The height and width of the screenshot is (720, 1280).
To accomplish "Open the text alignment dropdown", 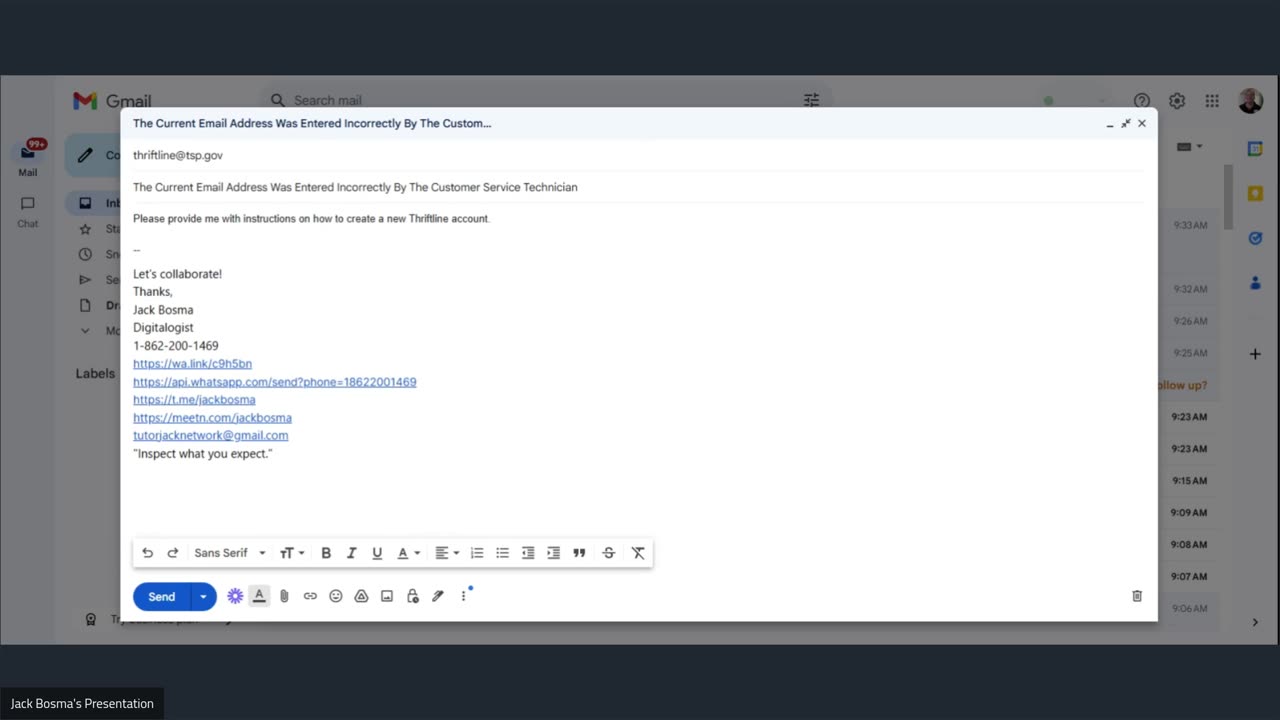I will (447, 553).
